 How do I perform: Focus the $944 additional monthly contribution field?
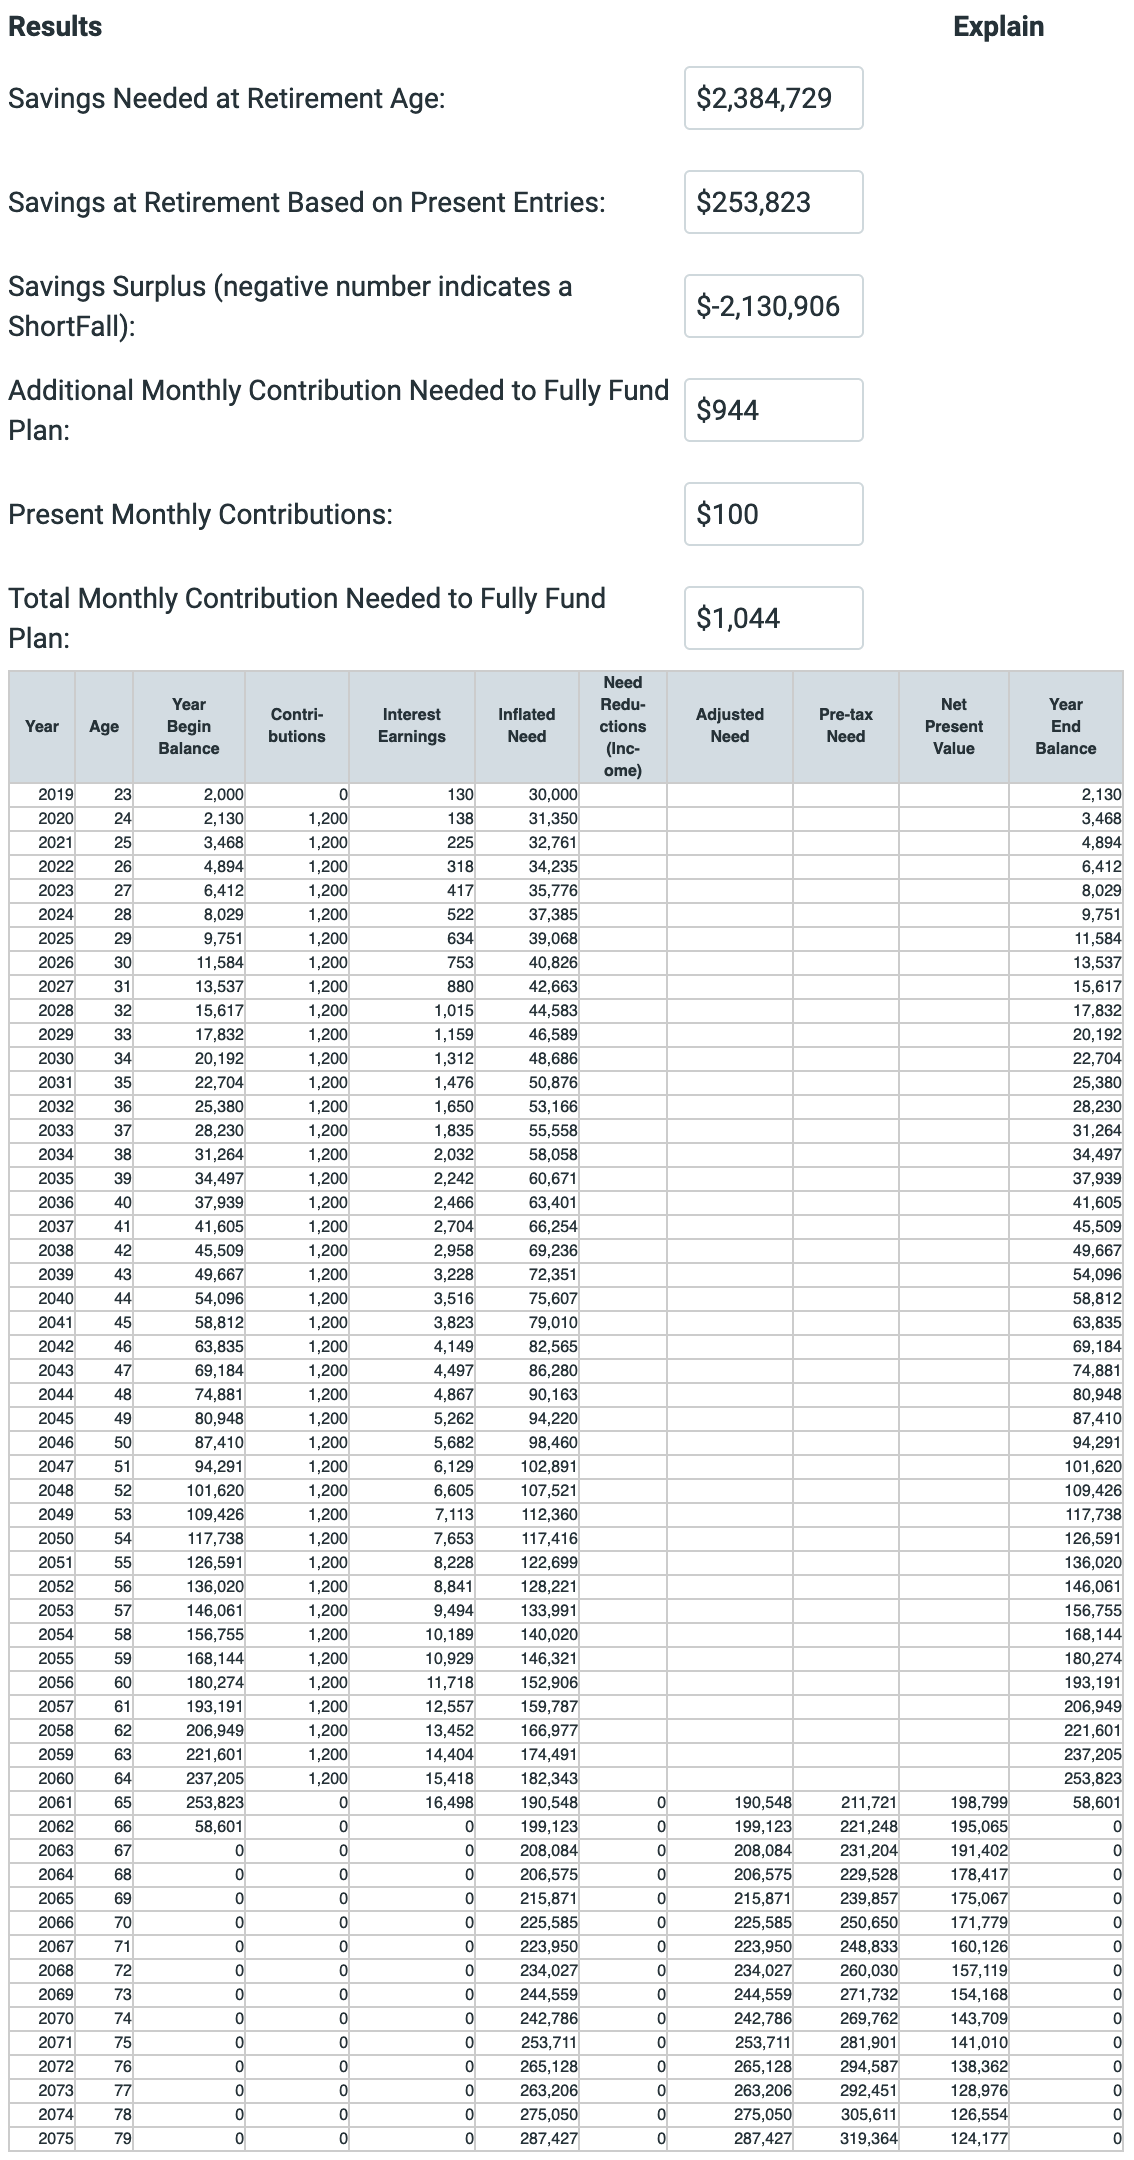(x=773, y=410)
